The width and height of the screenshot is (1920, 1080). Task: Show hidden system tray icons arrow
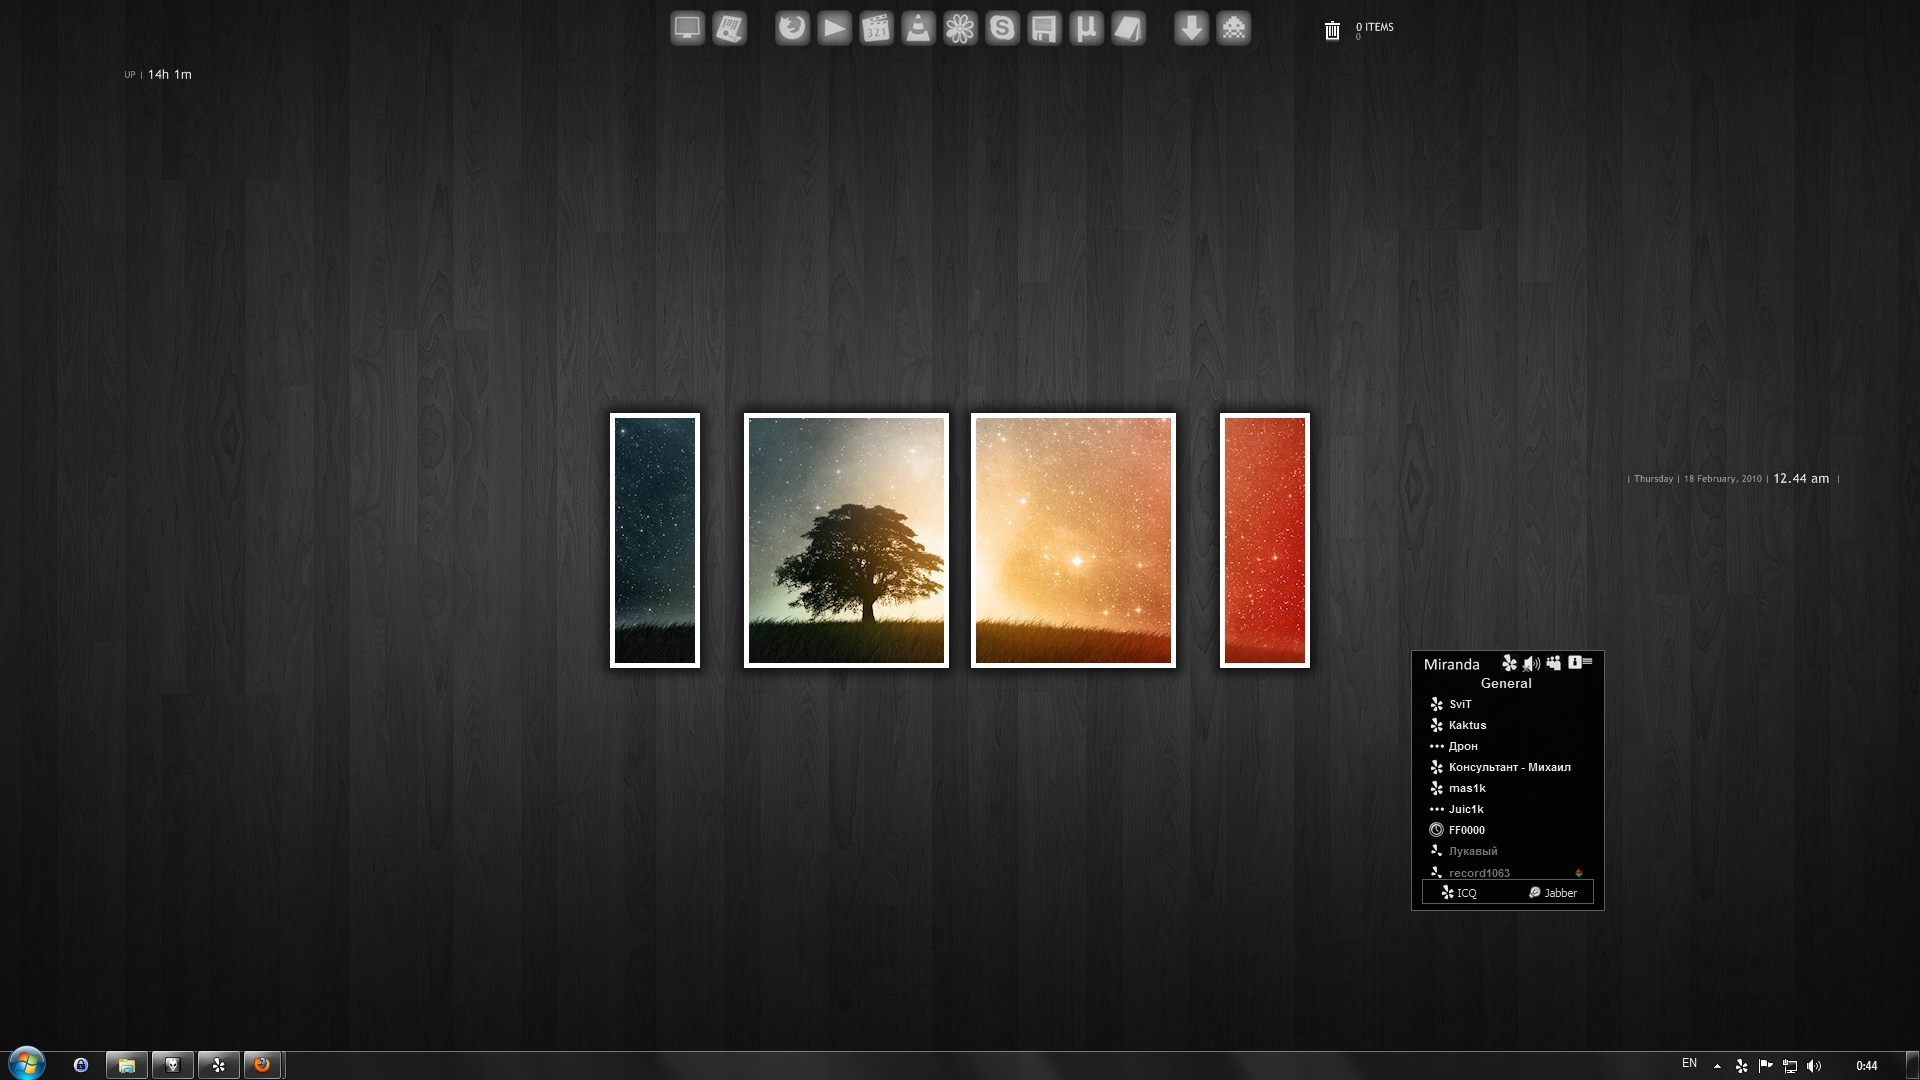pos(1717,1066)
